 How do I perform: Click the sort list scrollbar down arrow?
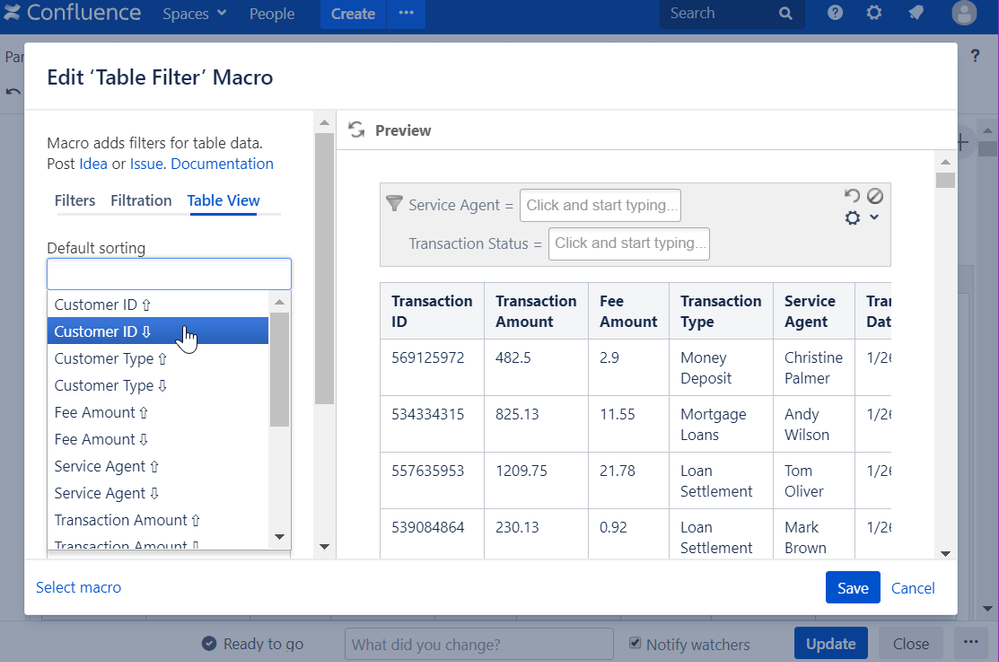[x=280, y=536]
